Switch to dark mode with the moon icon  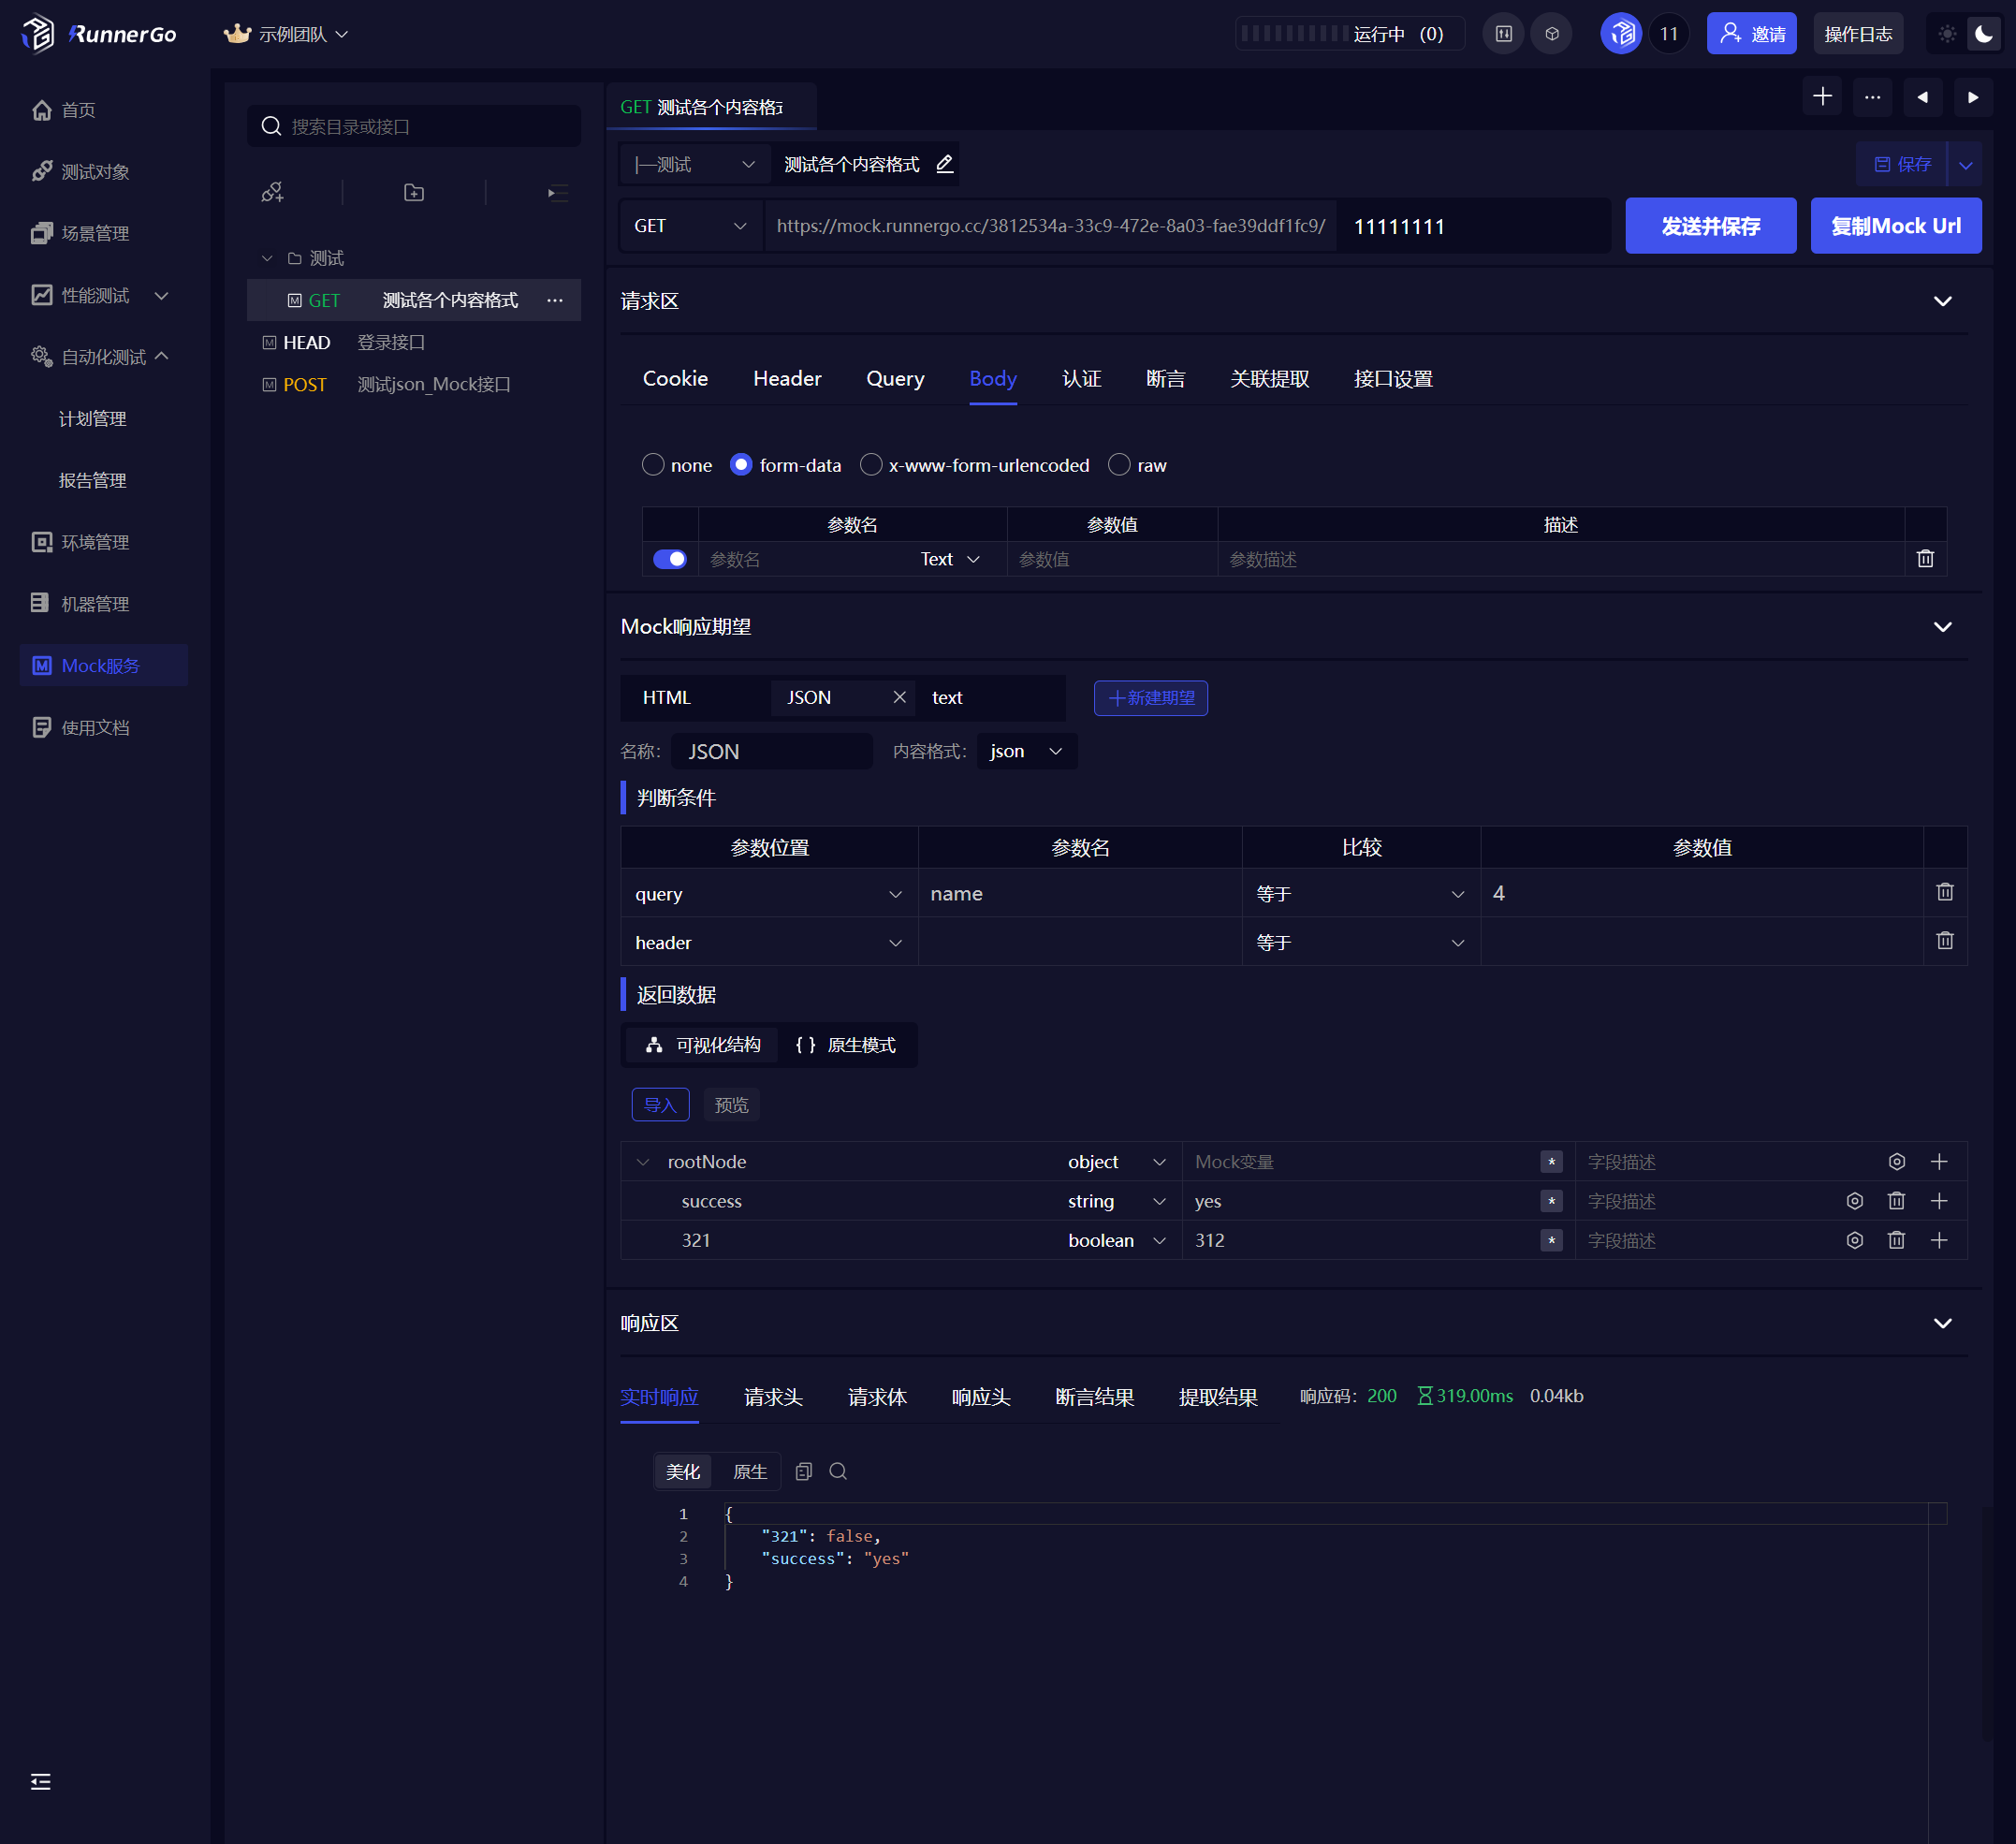tap(1983, 34)
